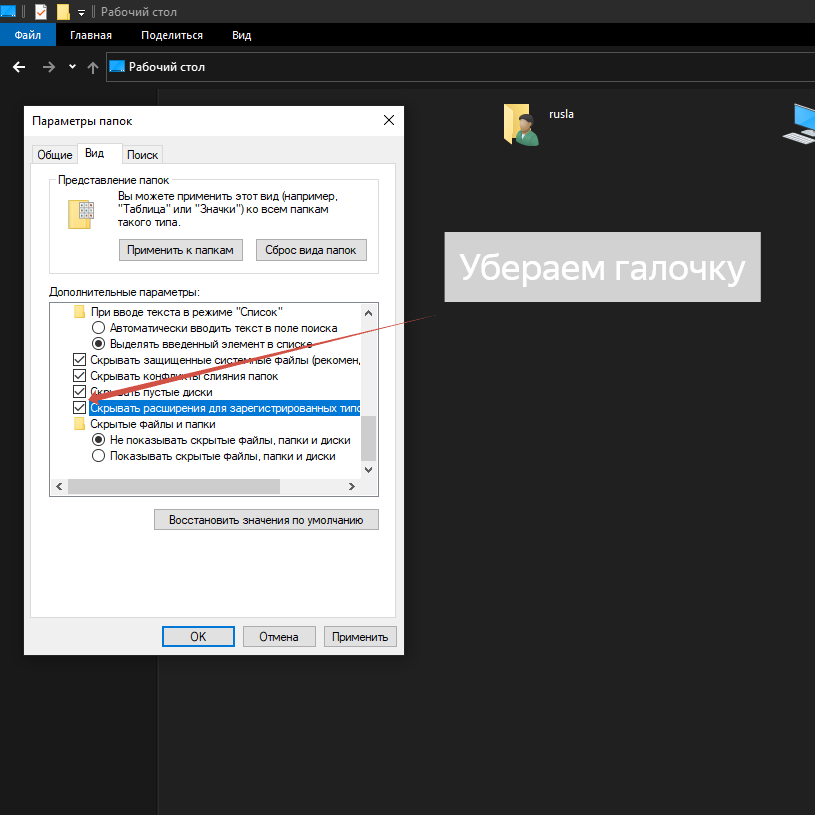Click the vertical scrollbar thumb in settings list

pyautogui.click(x=369, y=438)
